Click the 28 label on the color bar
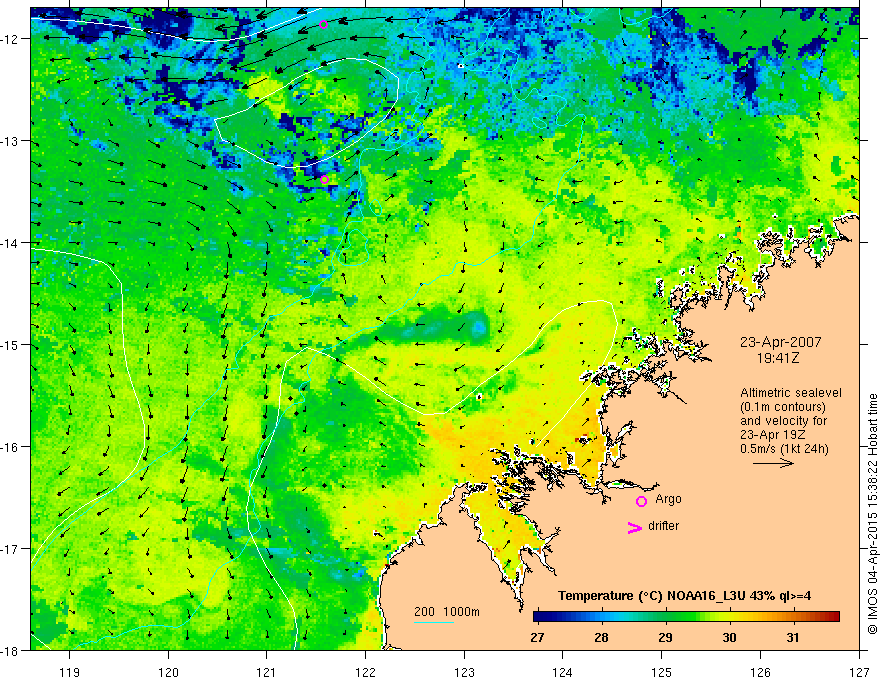The image size is (880, 680). pos(601,637)
